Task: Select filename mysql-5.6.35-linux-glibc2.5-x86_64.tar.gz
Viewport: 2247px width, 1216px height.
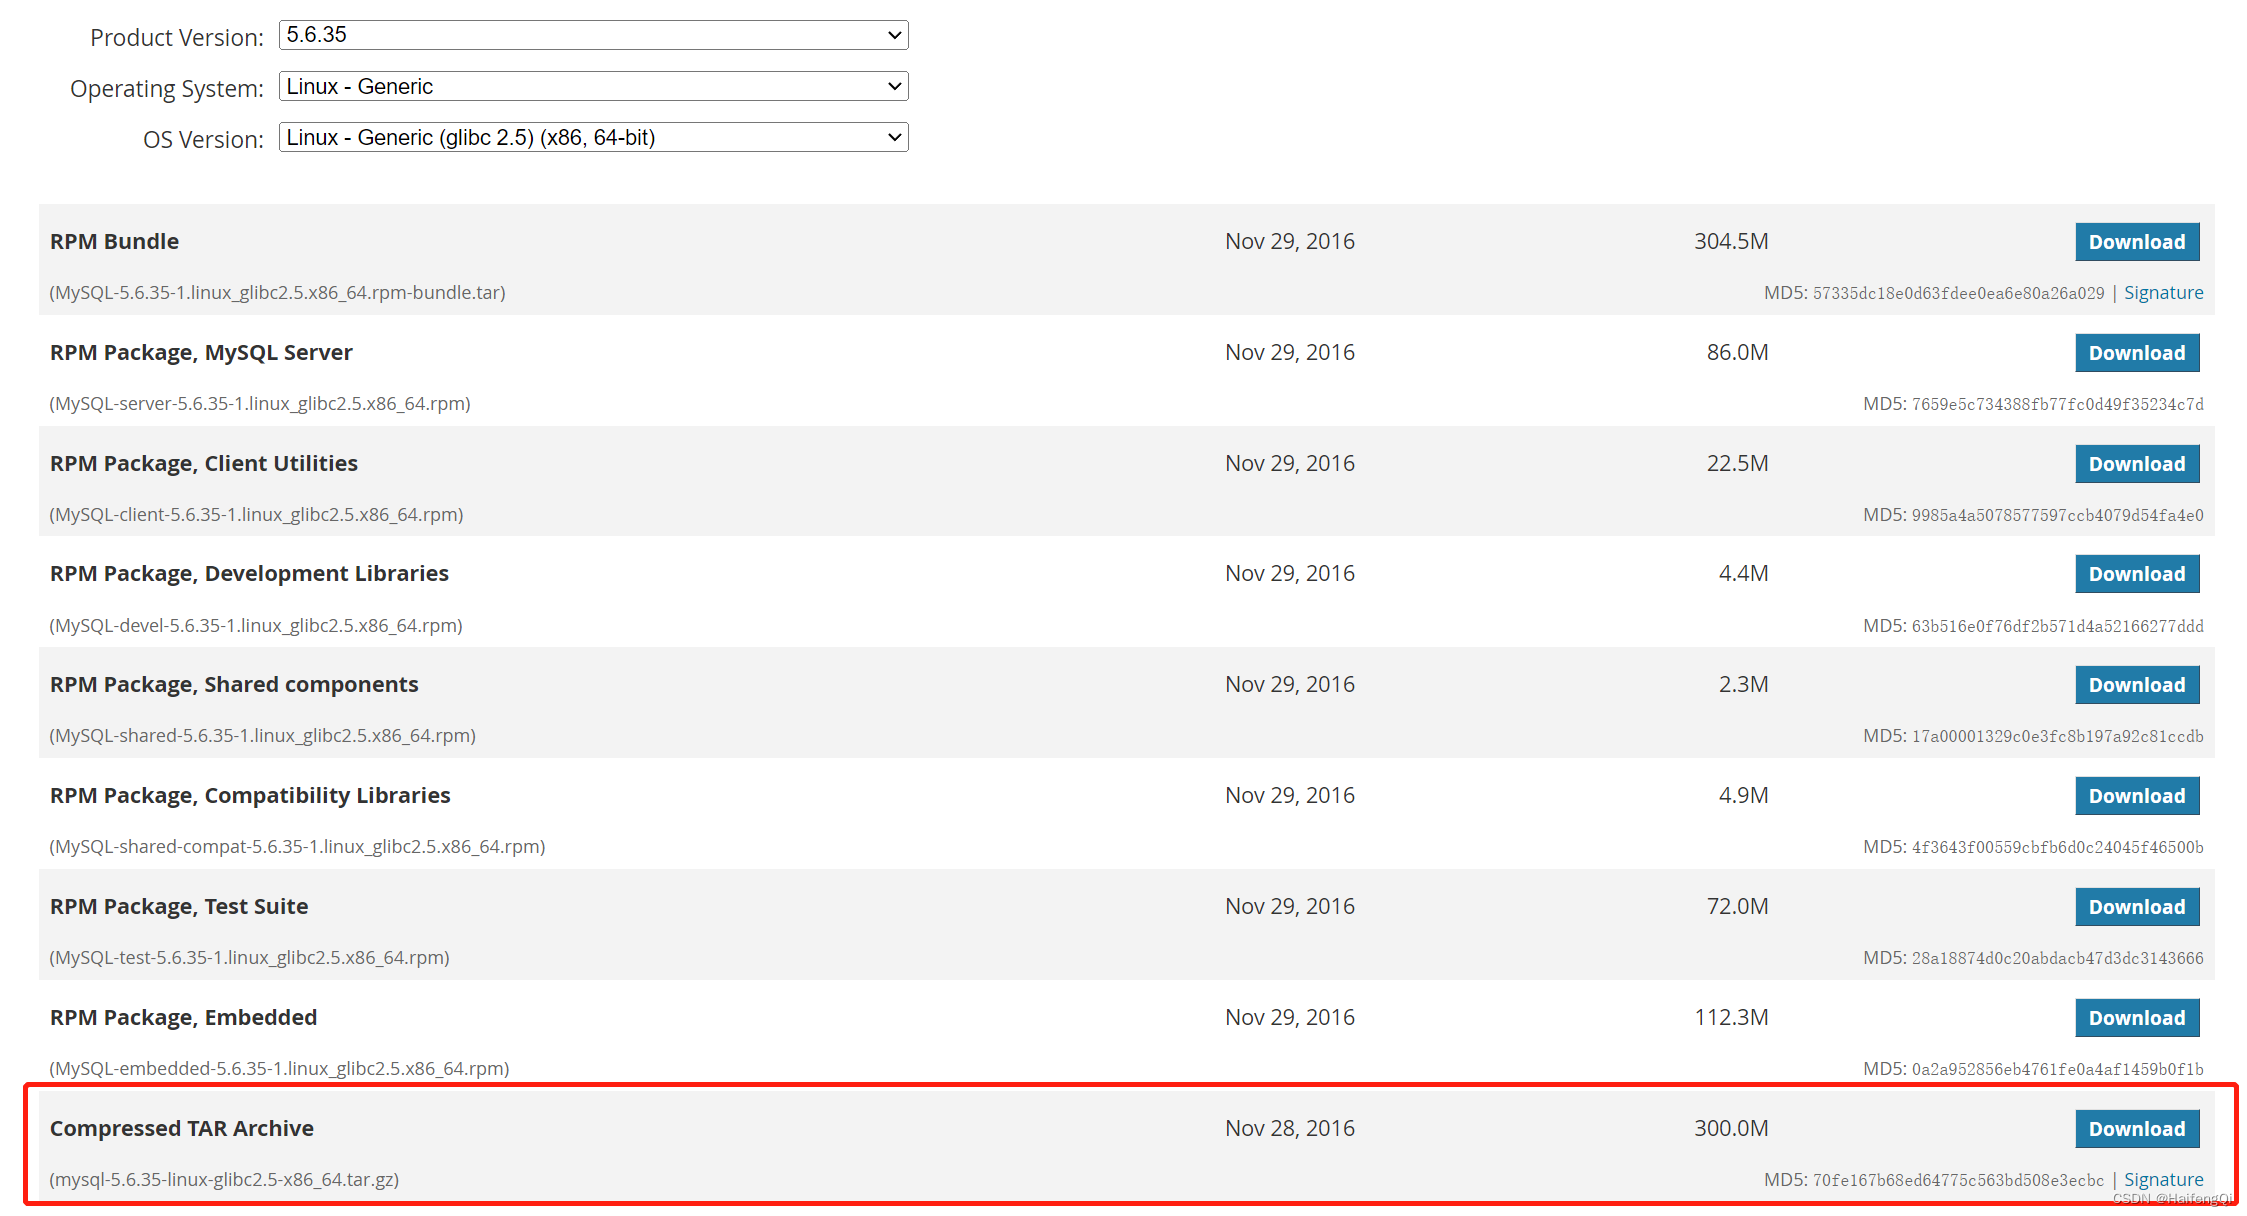Action: 224,1180
